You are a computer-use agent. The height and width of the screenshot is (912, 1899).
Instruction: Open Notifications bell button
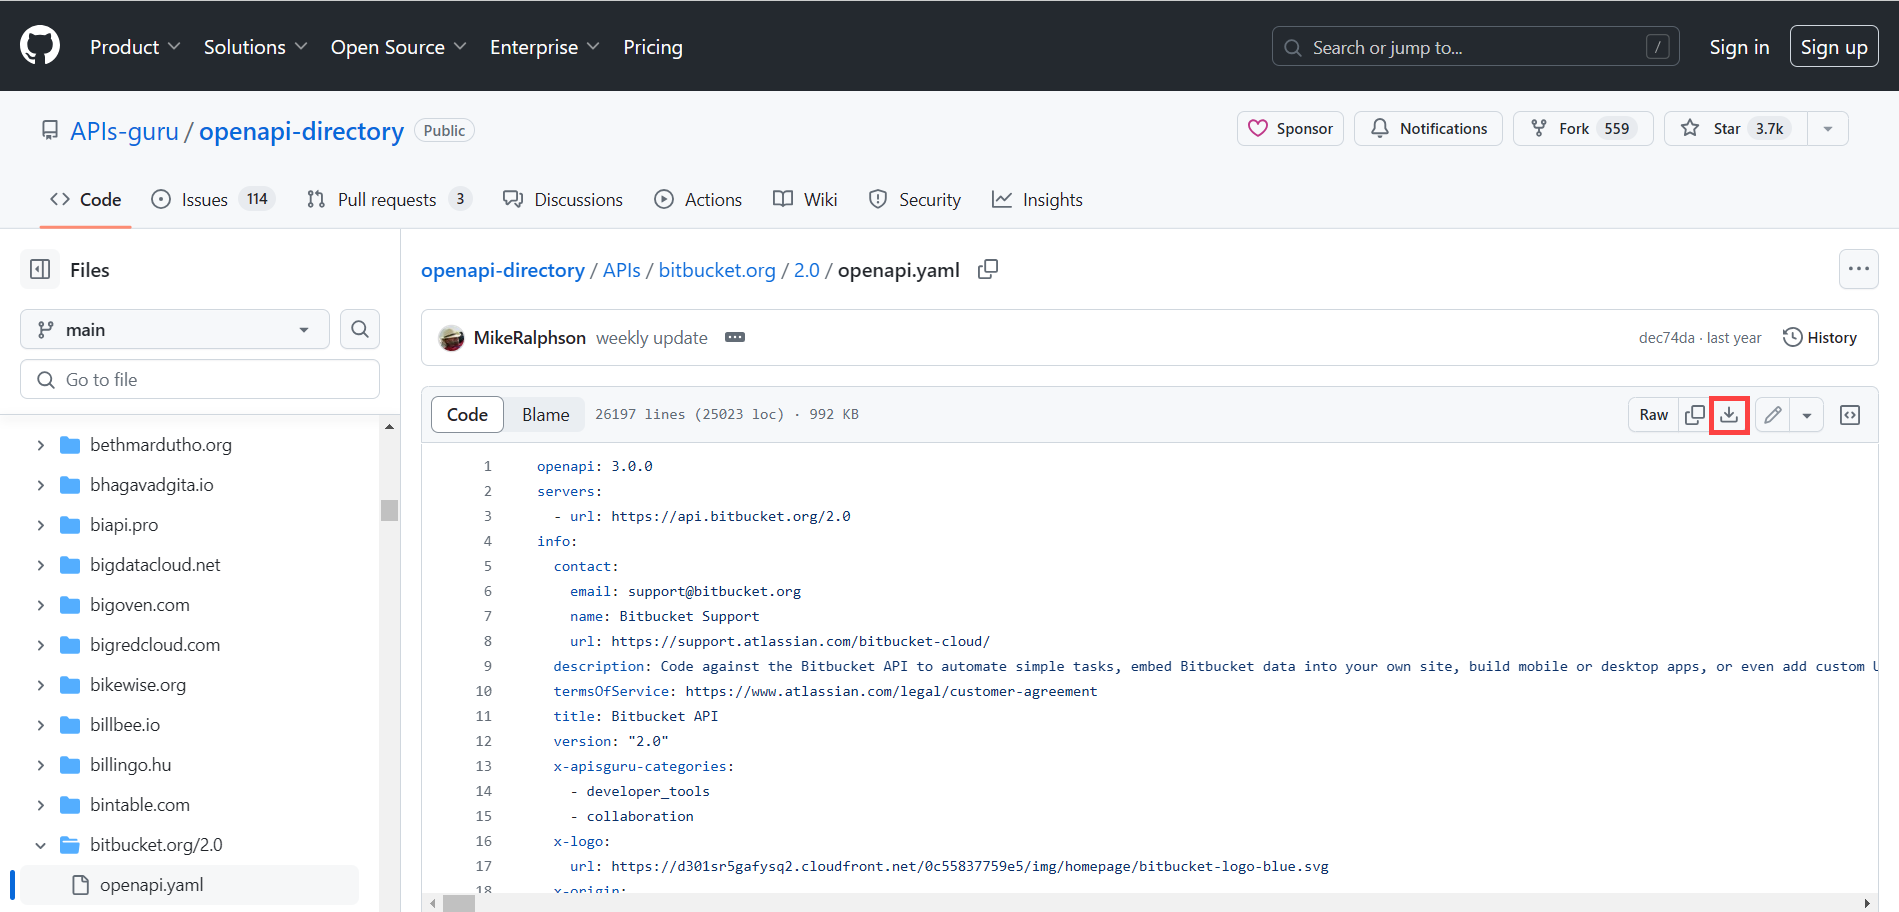(1428, 129)
